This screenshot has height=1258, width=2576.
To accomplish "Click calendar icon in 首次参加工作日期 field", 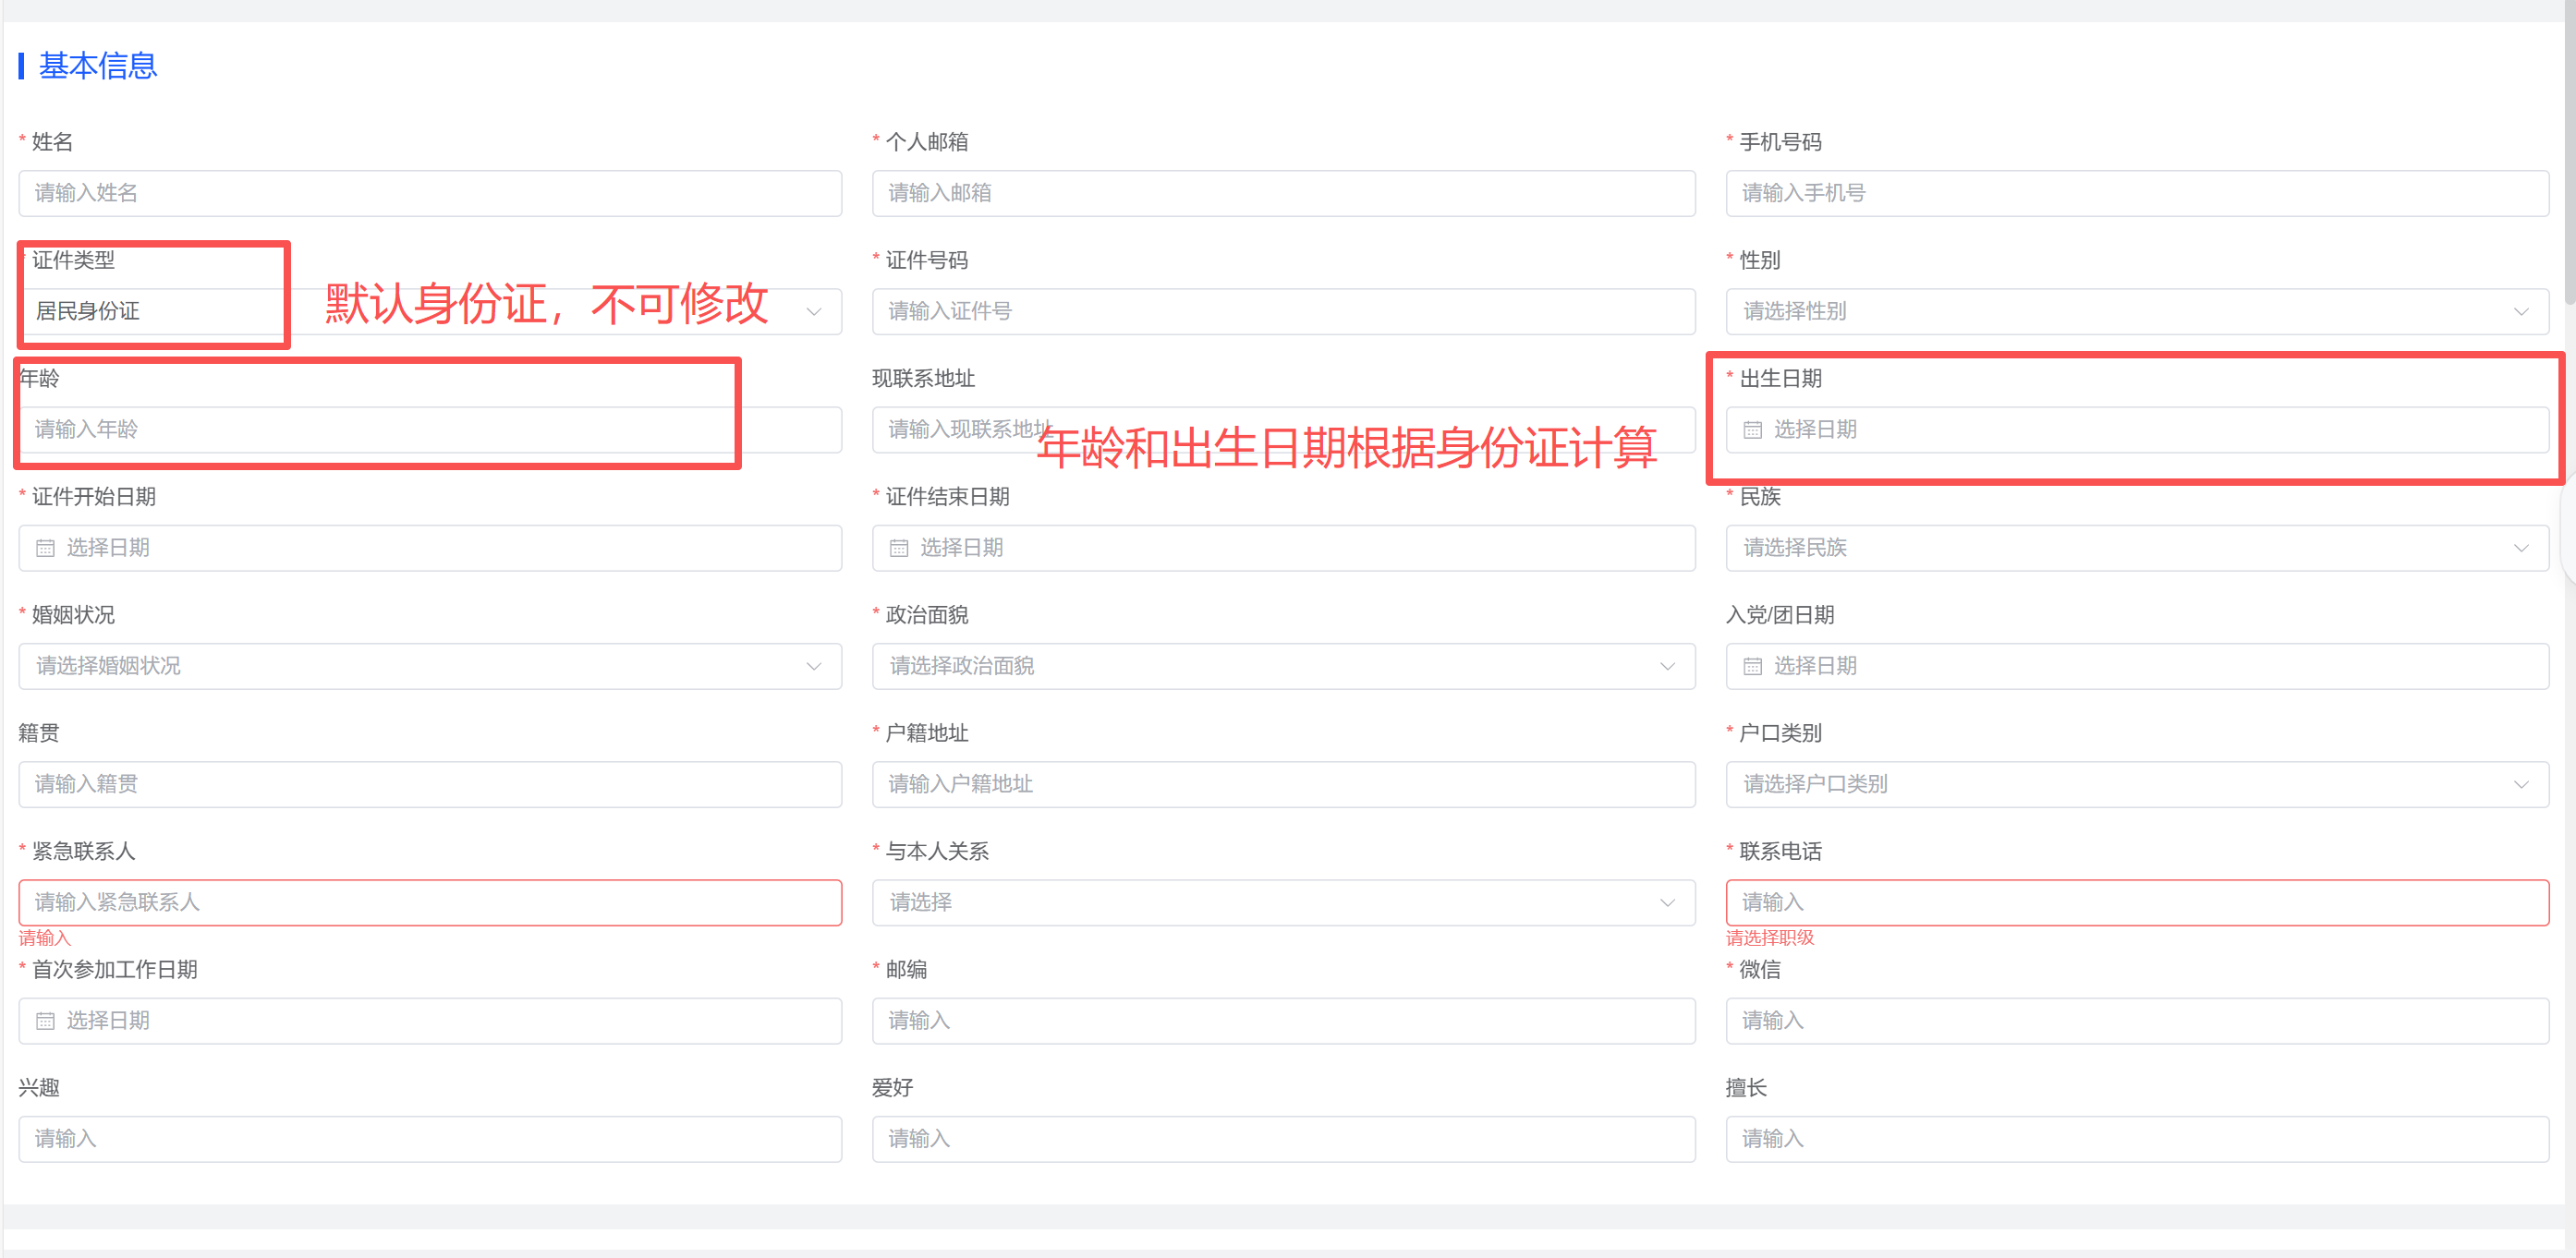I will click(46, 1021).
